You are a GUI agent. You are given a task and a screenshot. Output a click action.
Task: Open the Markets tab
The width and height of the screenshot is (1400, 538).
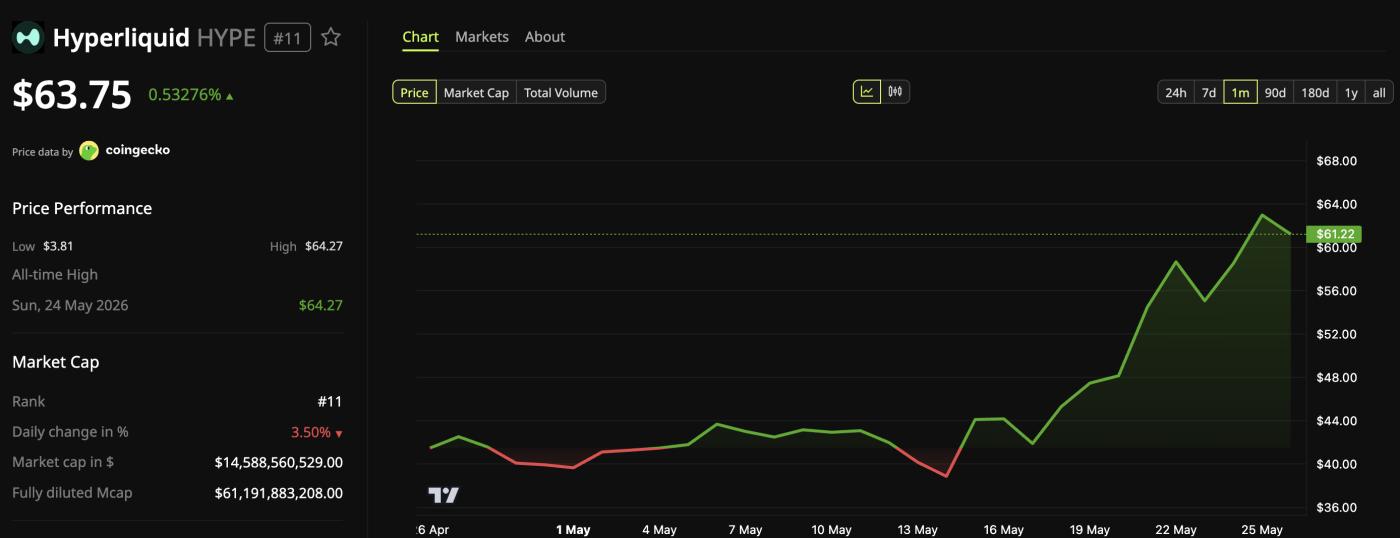[x=482, y=37]
